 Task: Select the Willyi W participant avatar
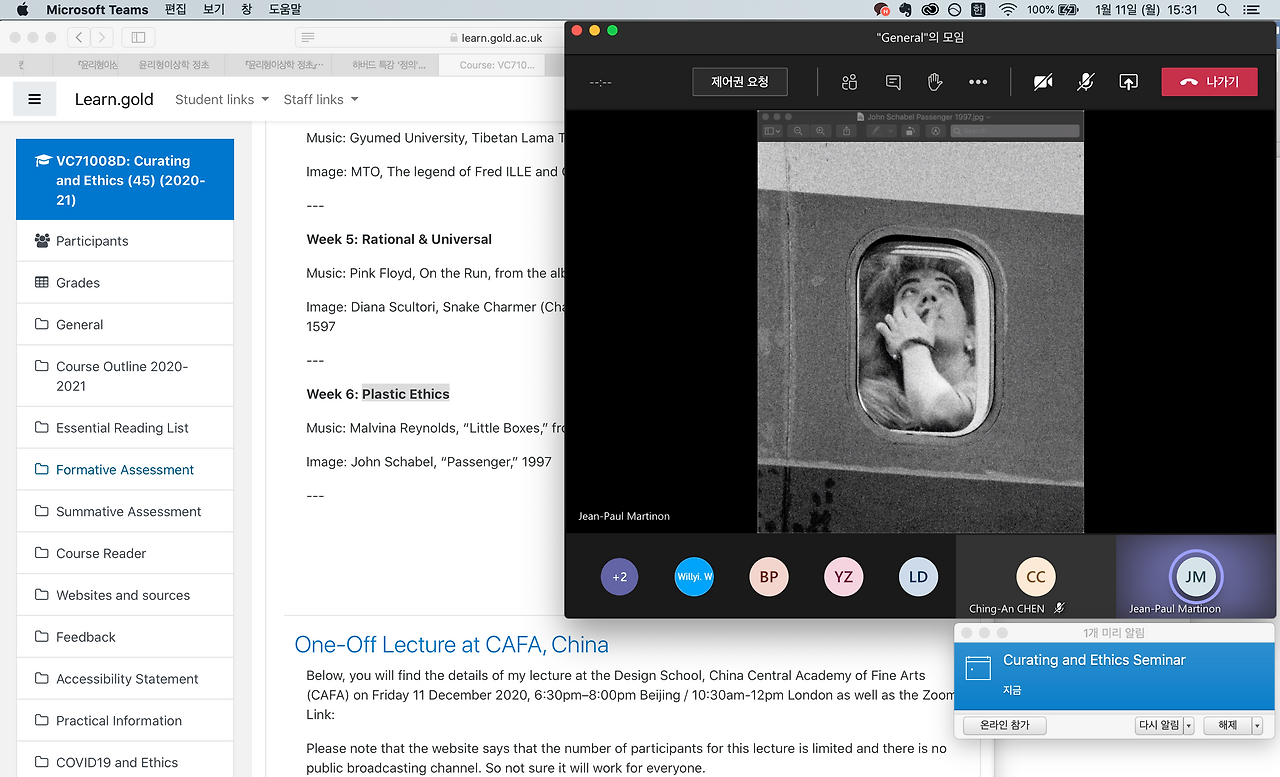coord(694,577)
